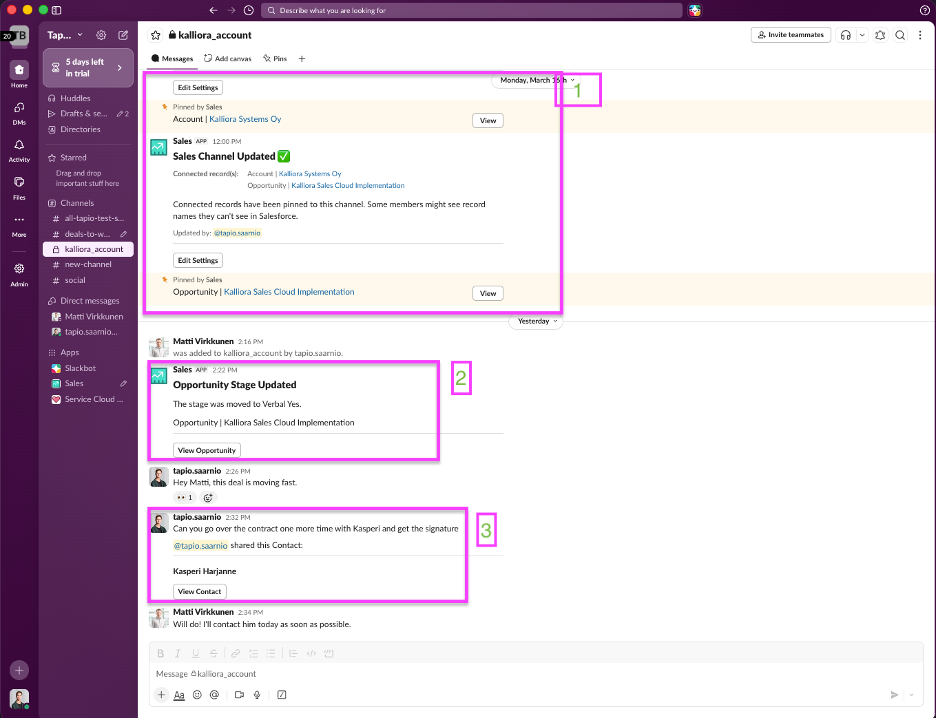This screenshot has height=718, width=936.
Task: Toggle formatting toolbar with Aa icon
Action: (x=179, y=695)
